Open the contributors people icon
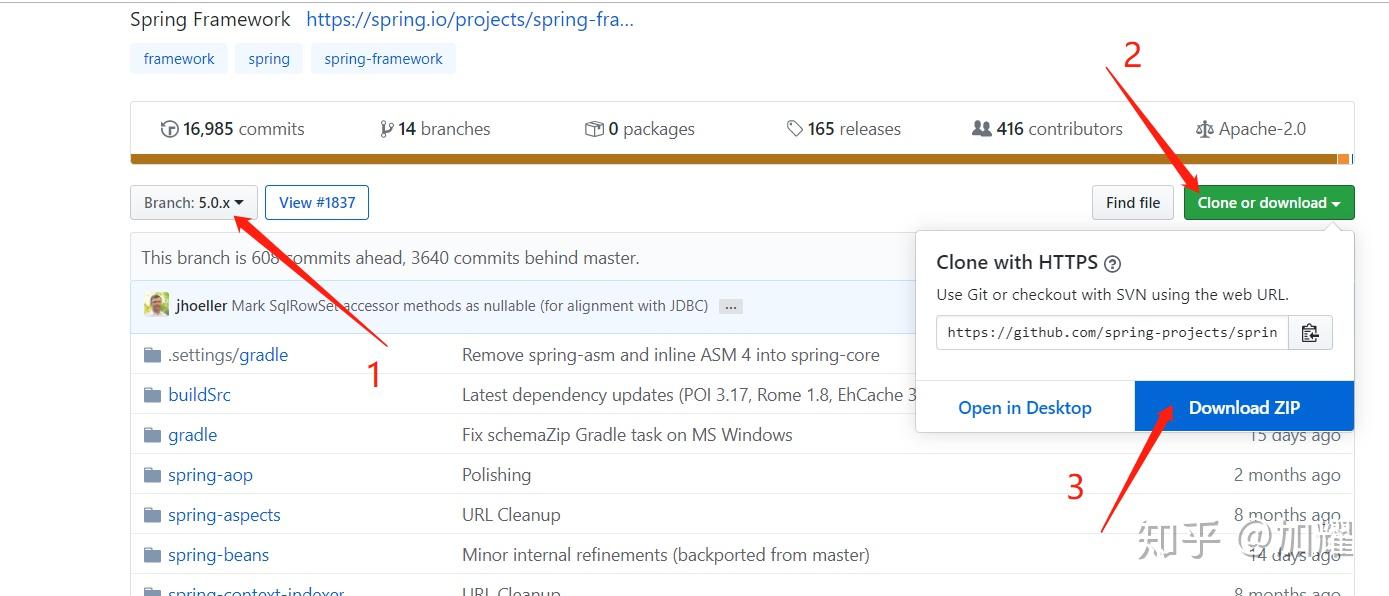 pyautogui.click(x=981, y=129)
